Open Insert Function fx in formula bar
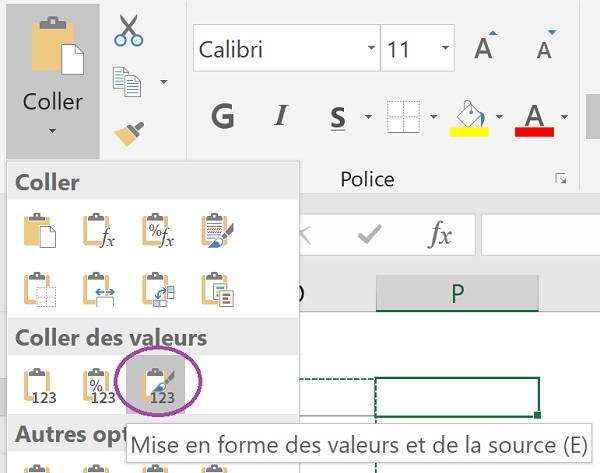Viewport: 600px width, 473px height. tap(440, 233)
